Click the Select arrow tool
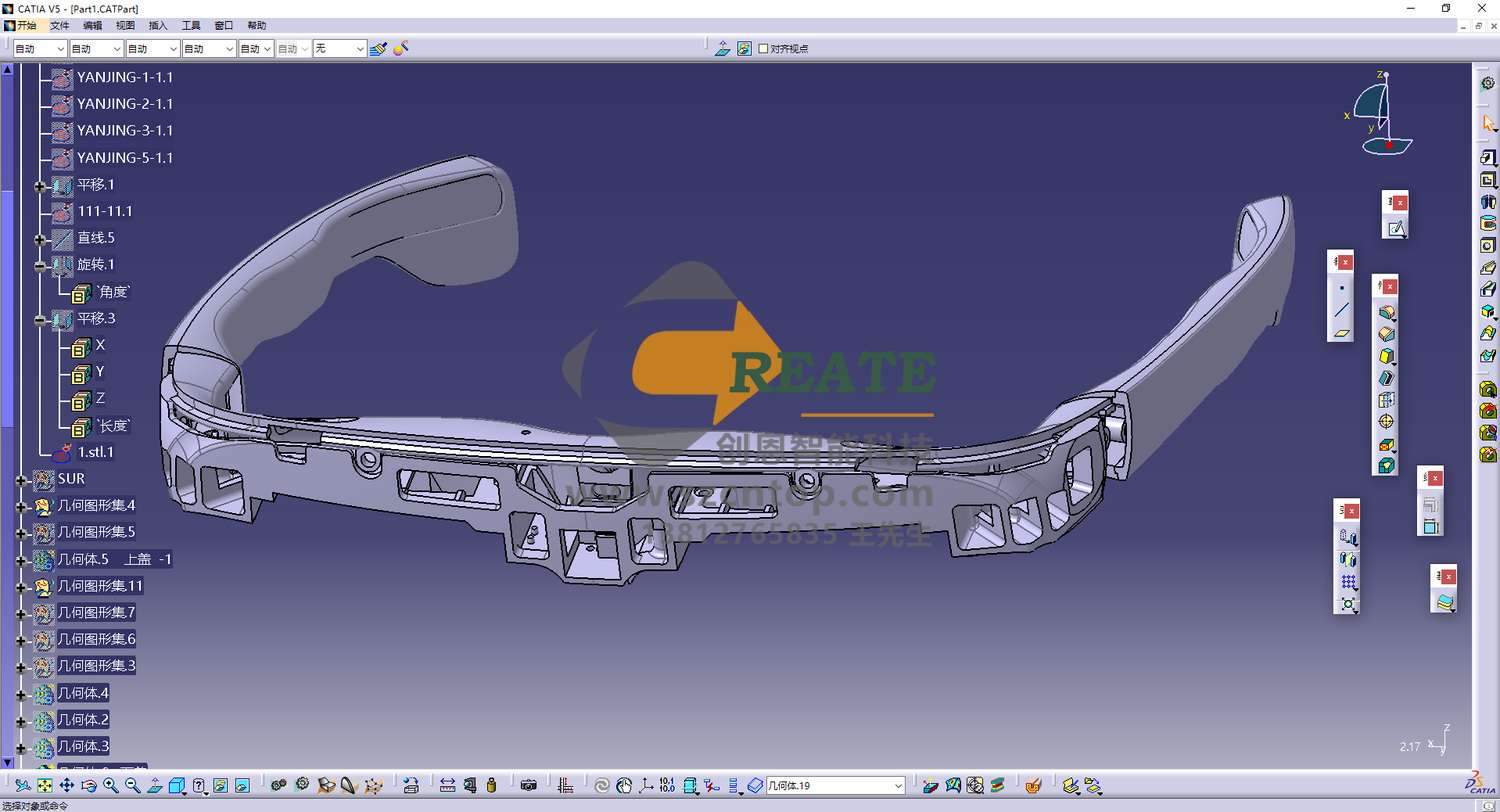 point(1487,123)
